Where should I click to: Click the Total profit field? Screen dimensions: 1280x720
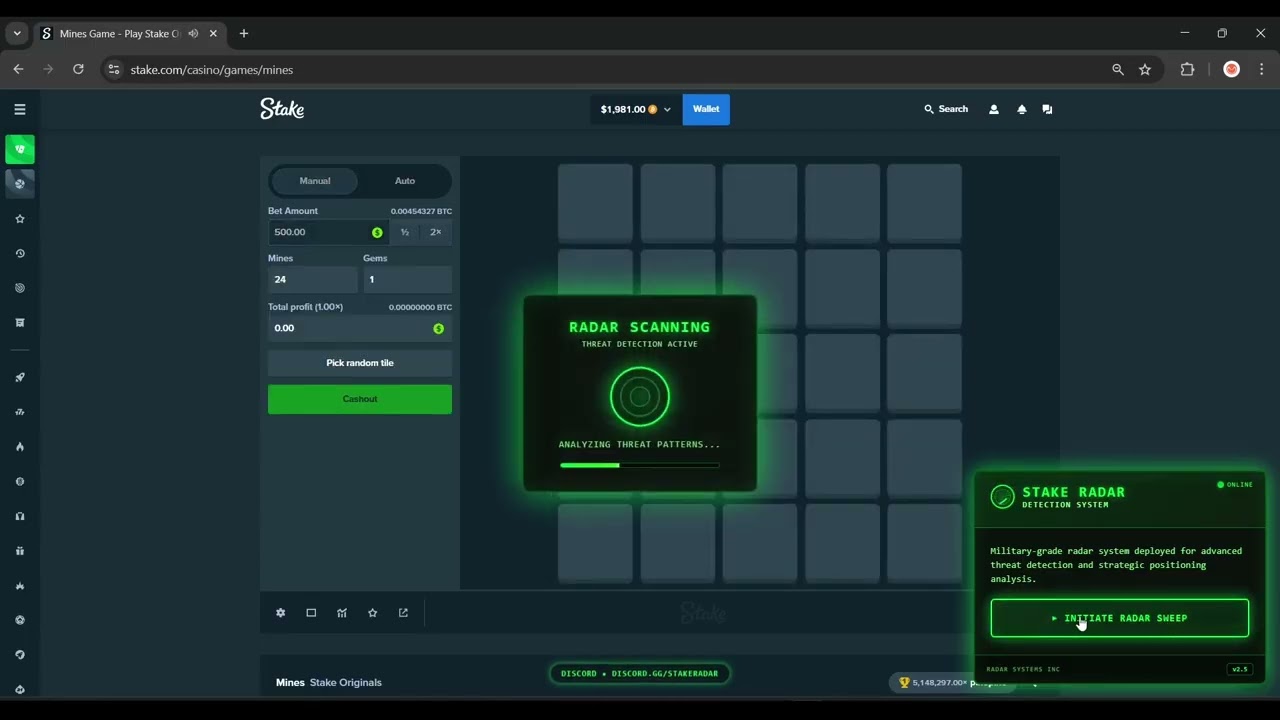tap(360, 328)
